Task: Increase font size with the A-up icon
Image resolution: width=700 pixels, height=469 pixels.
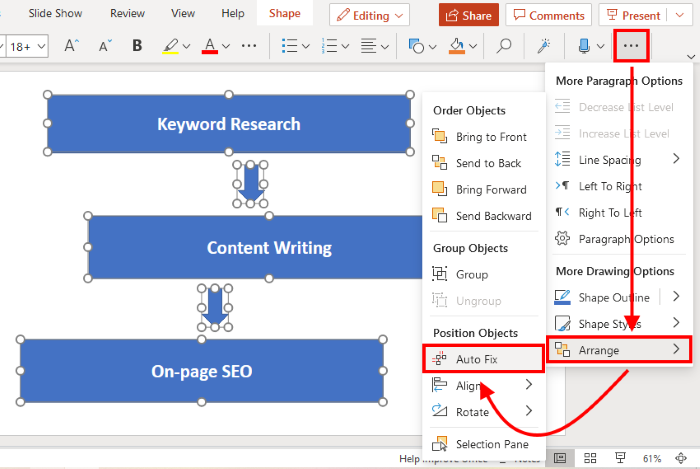Action: pos(71,46)
